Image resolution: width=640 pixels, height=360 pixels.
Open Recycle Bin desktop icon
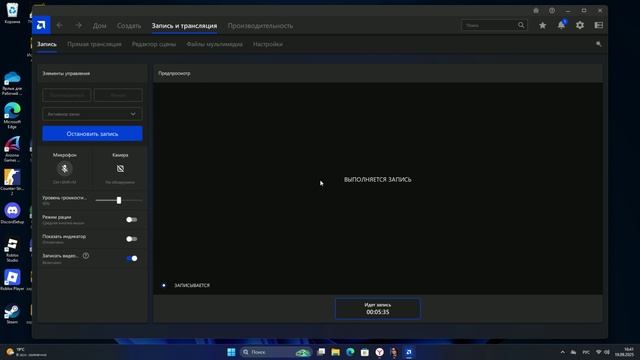pyautogui.click(x=12, y=13)
